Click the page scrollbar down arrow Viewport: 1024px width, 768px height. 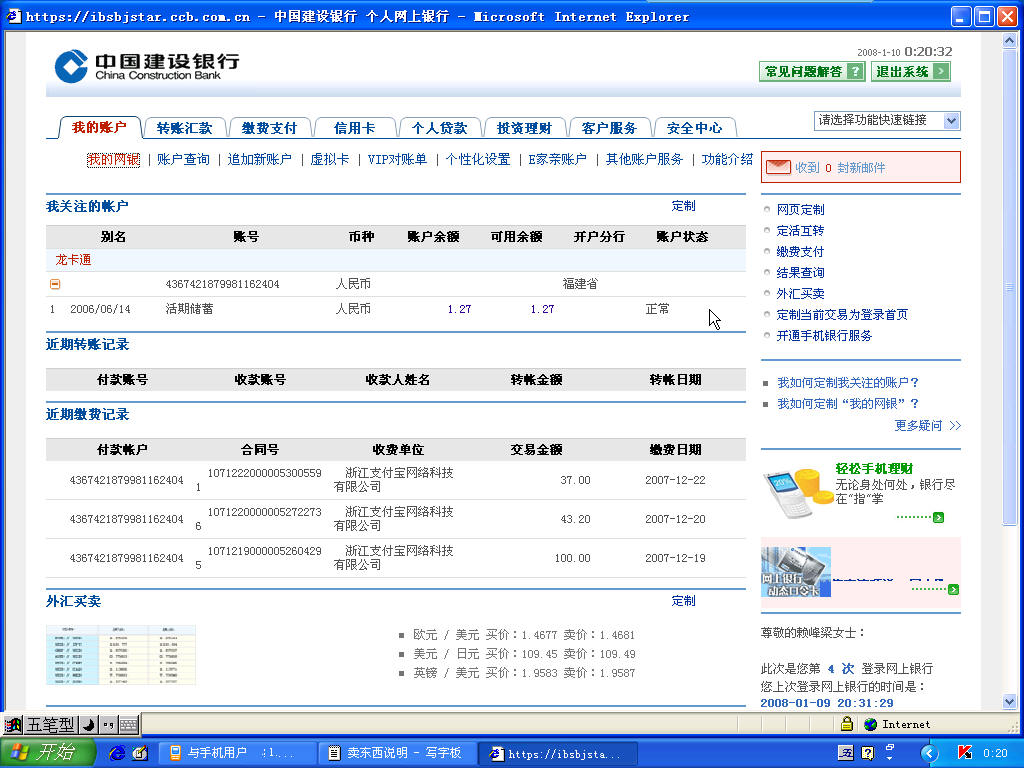(x=1009, y=702)
